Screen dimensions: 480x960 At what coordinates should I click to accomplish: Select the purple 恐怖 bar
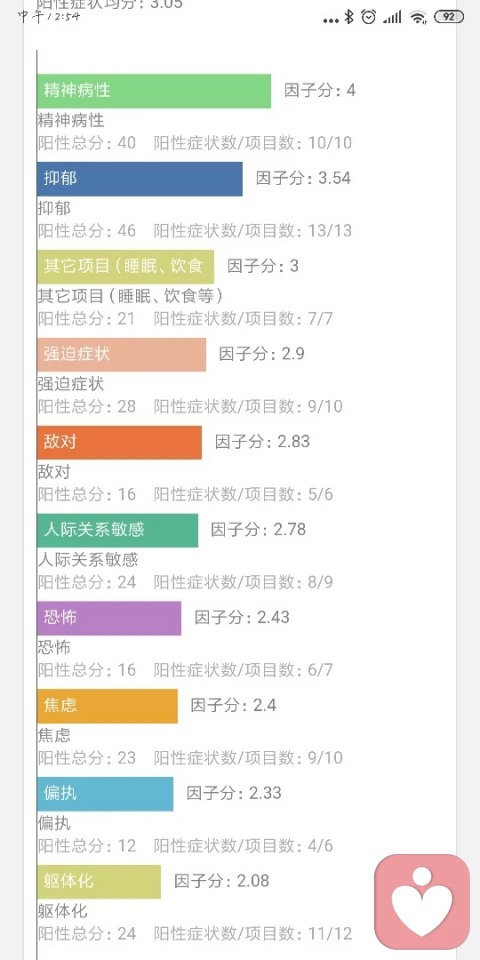click(x=109, y=618)
